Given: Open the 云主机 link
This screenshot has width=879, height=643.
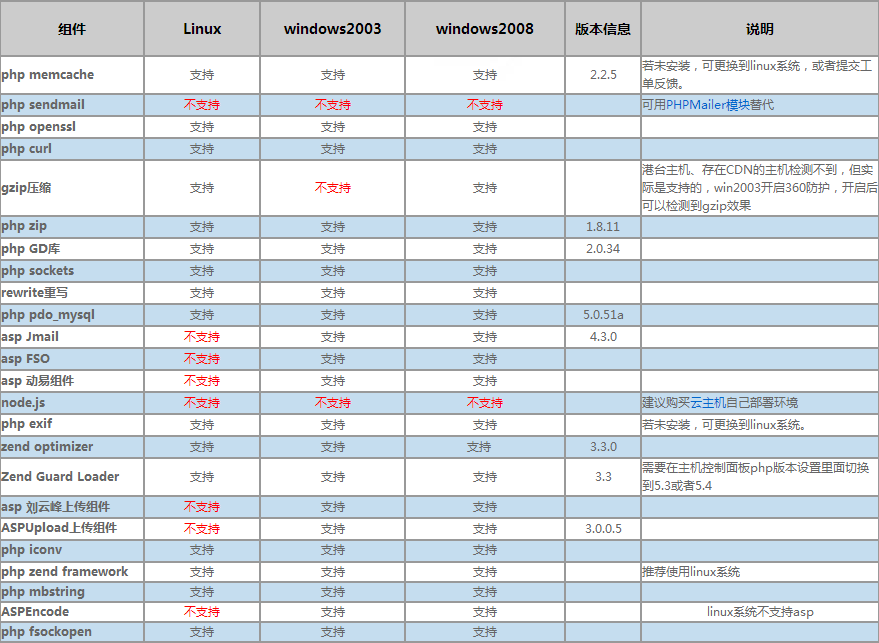Looking at the screenshot, I should click(707, 403).
